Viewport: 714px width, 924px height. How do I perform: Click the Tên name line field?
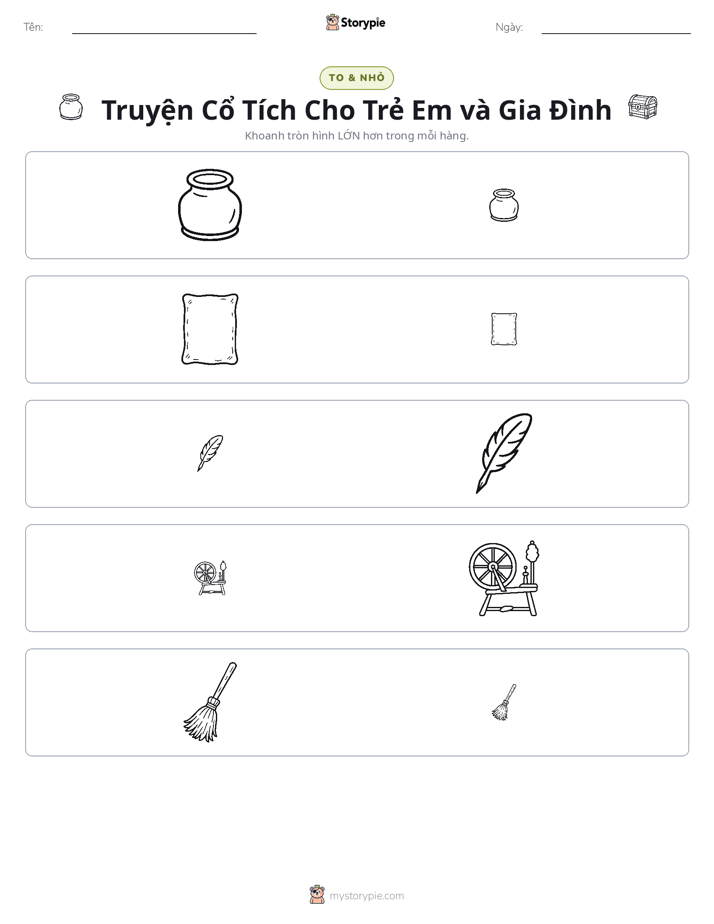point(164,27)
